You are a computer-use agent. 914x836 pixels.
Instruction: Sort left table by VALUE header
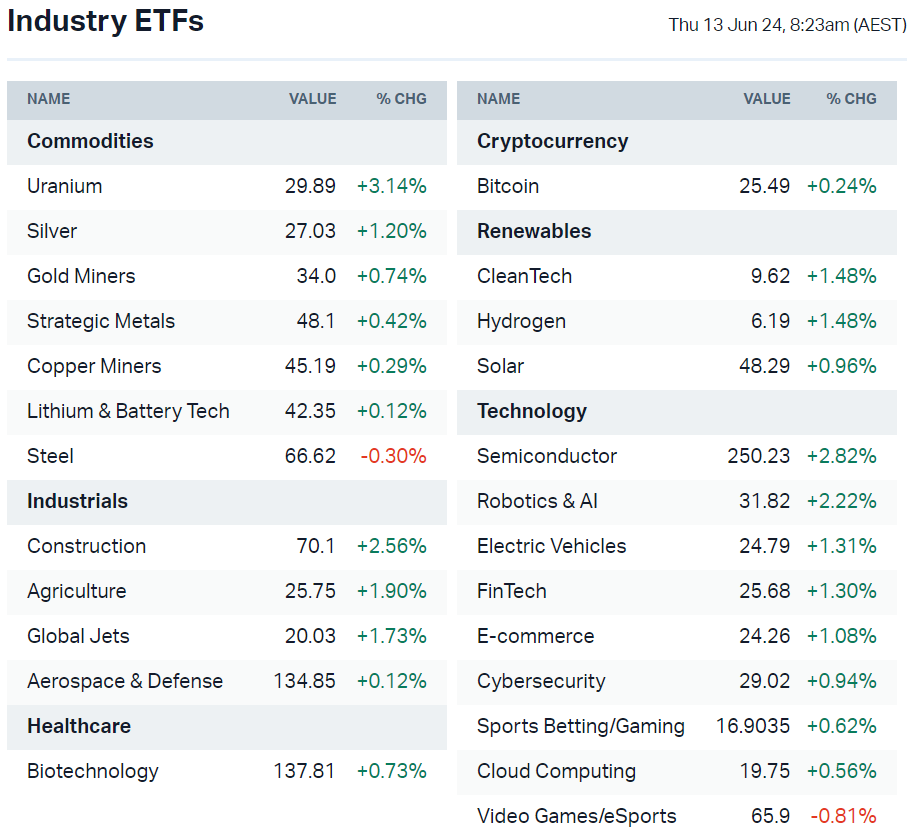tap(312, 99)
